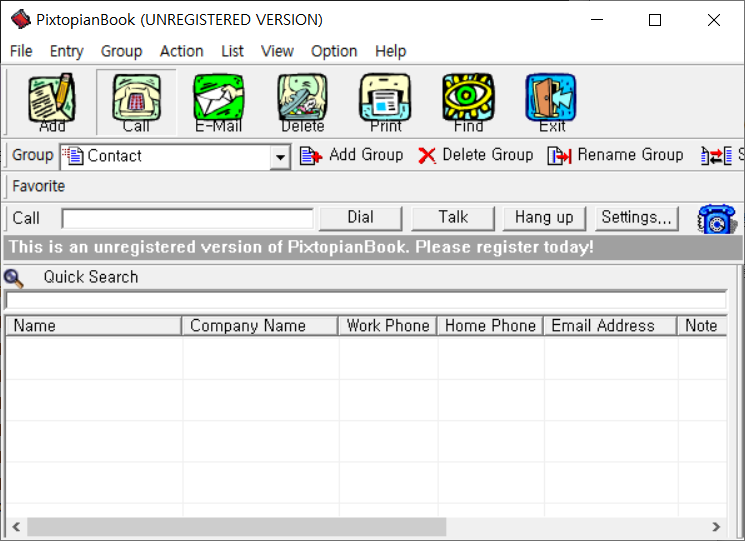Image resolution: width=745 pixels, height=541 pixels.
Task: Expand the Group combo box arrow
Action: pyautogui.click(x=280, y=157)
